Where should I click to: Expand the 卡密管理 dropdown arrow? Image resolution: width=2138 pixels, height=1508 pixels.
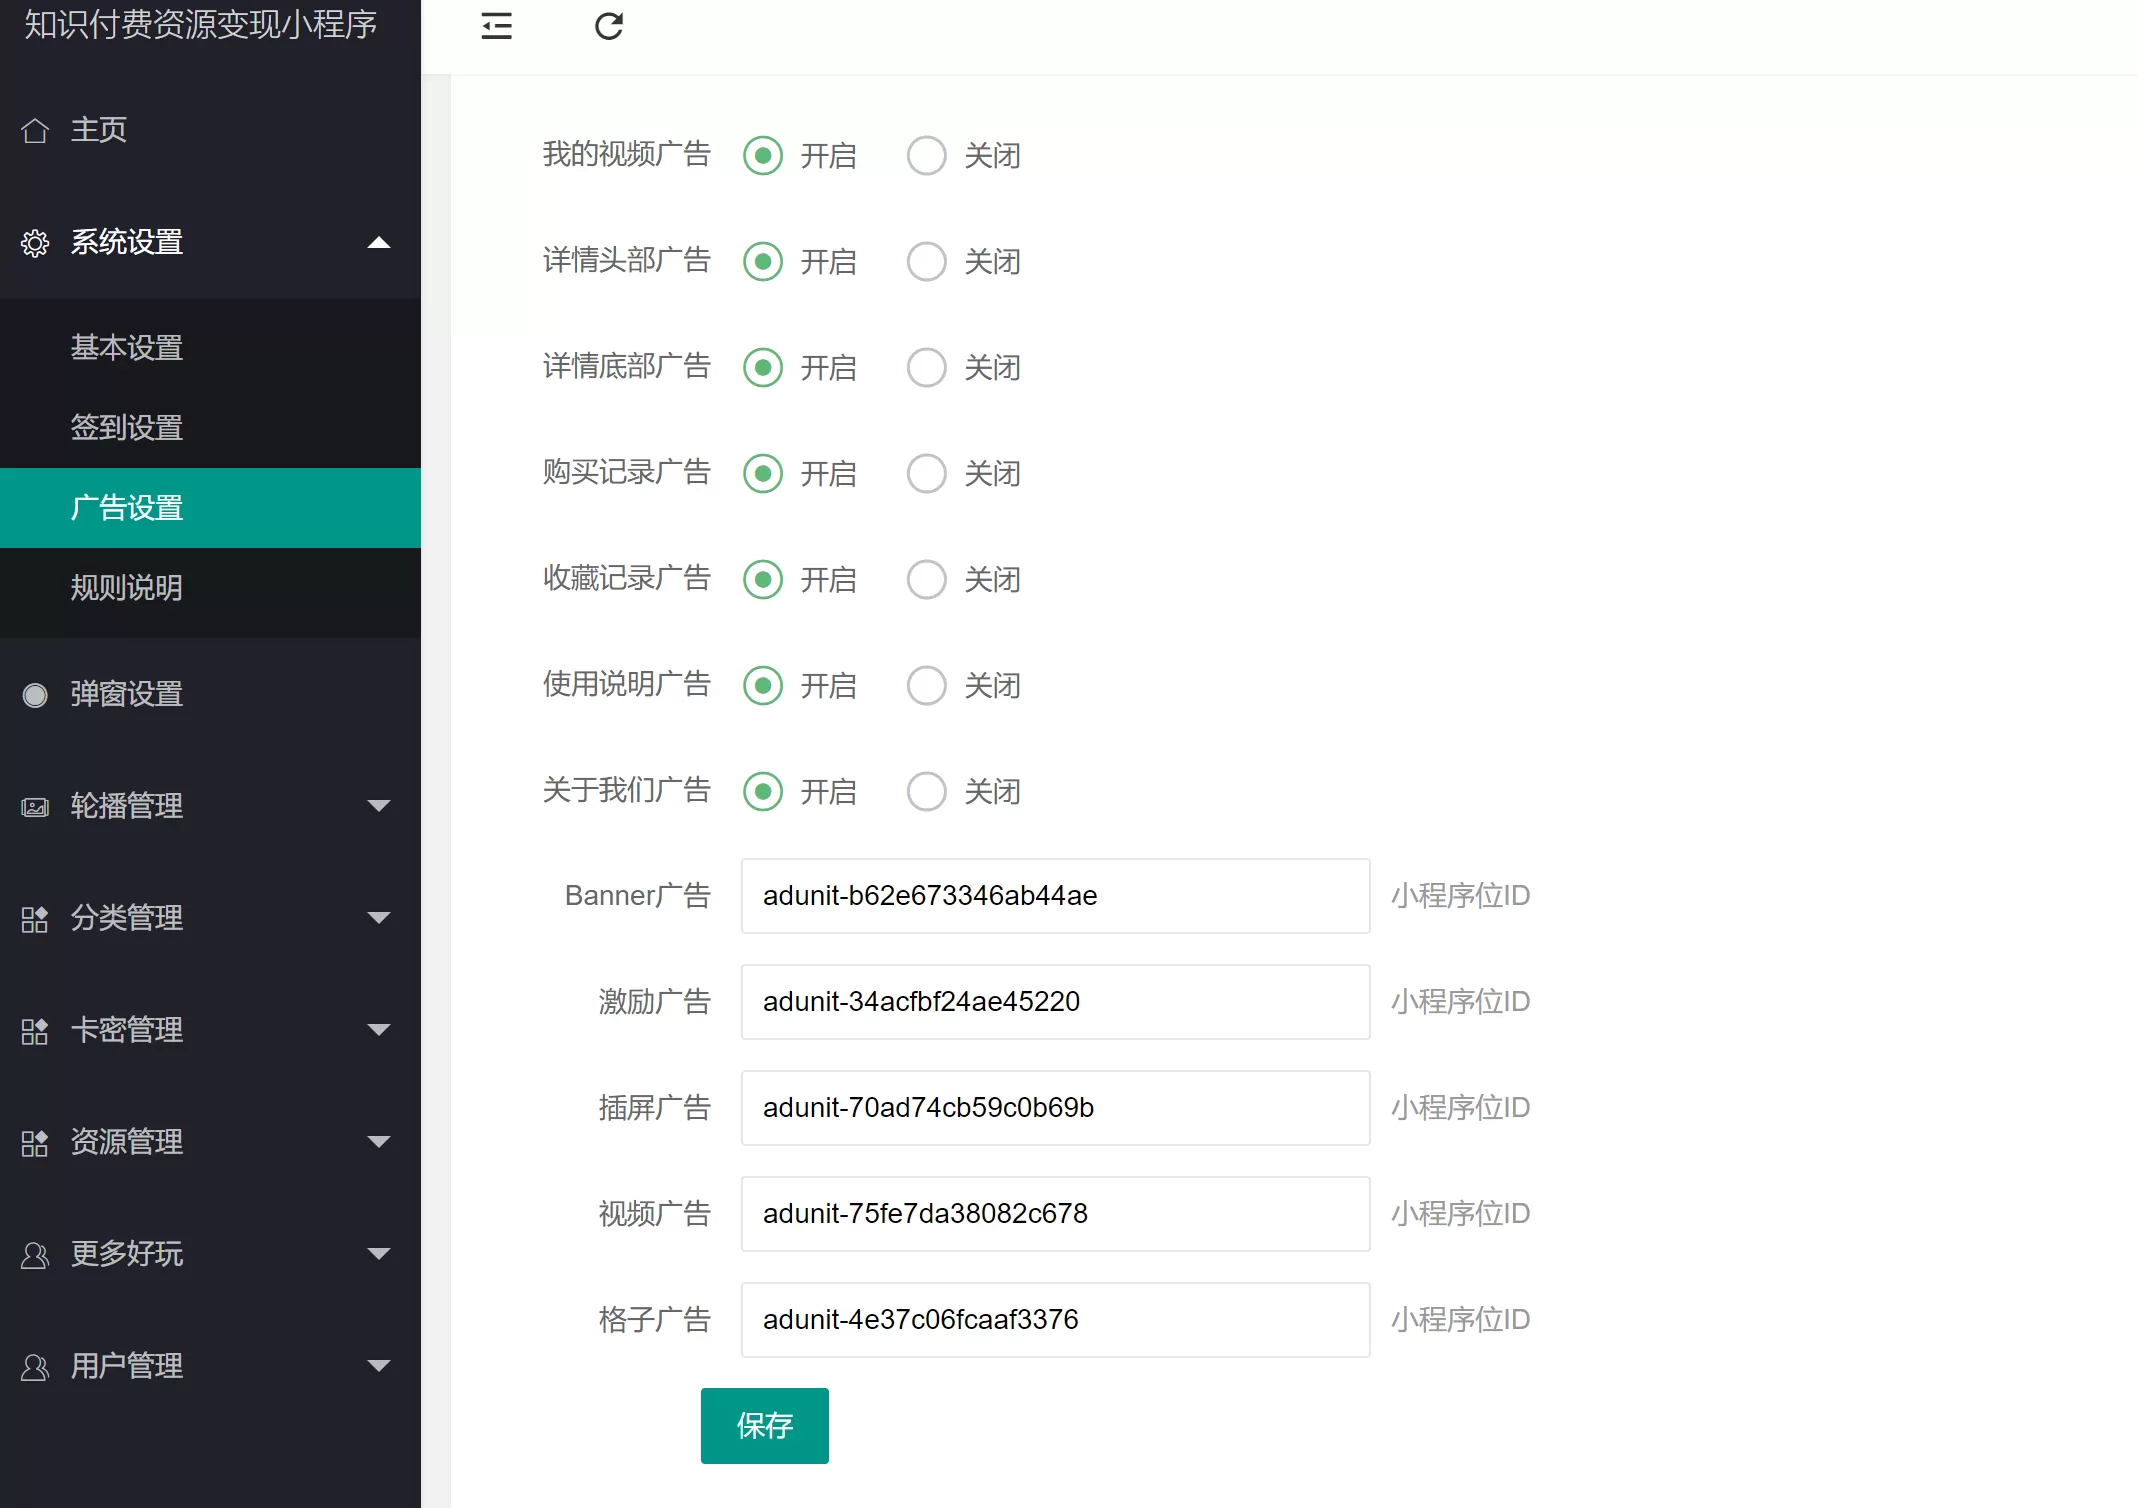(379, 1030)
